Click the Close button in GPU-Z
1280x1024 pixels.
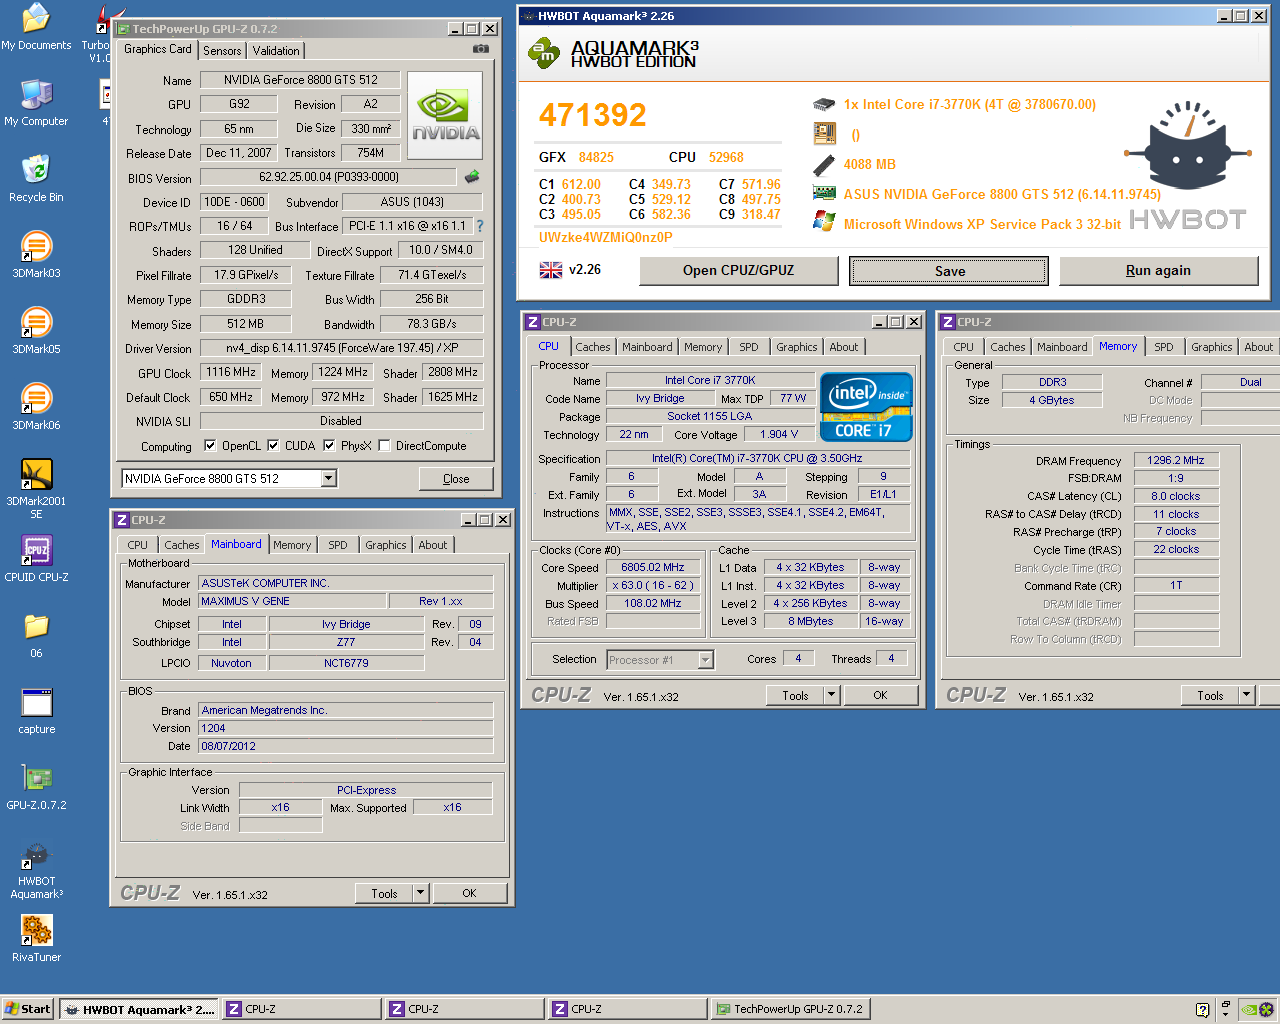click(456, 479)
